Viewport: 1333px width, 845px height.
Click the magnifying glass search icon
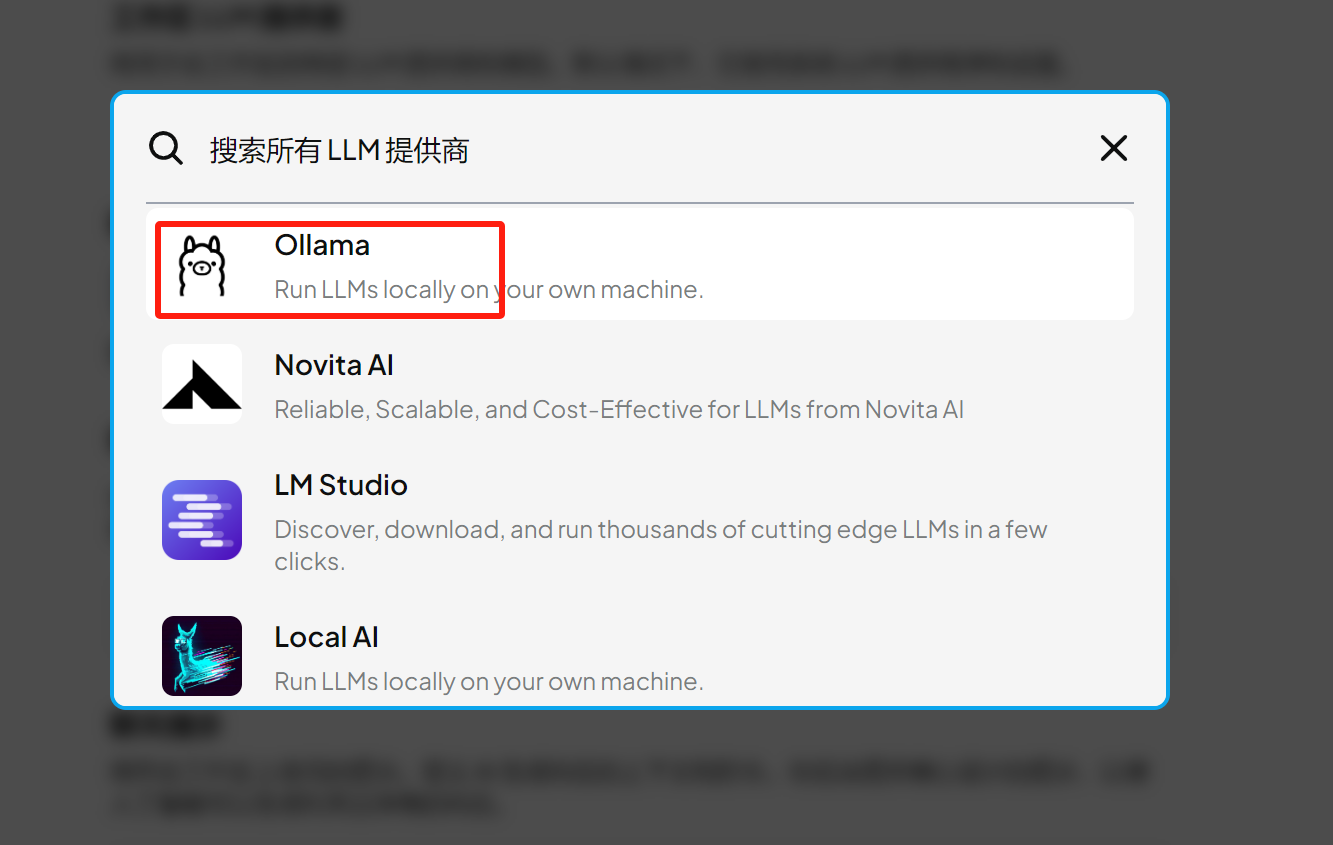pos(166,149)
